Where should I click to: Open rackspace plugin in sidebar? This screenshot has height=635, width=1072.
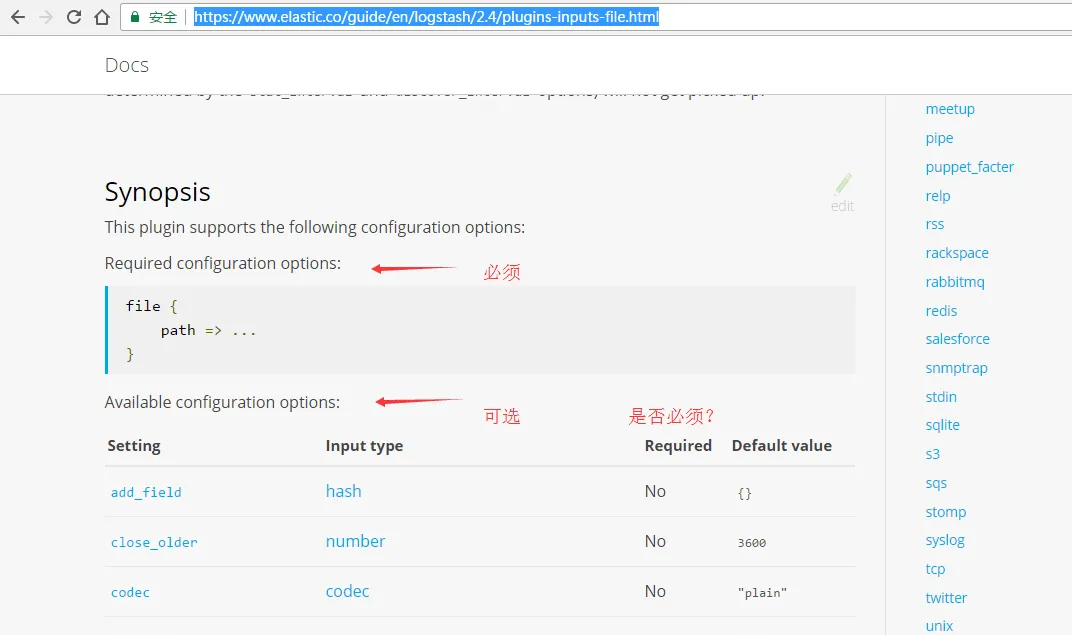957,253
